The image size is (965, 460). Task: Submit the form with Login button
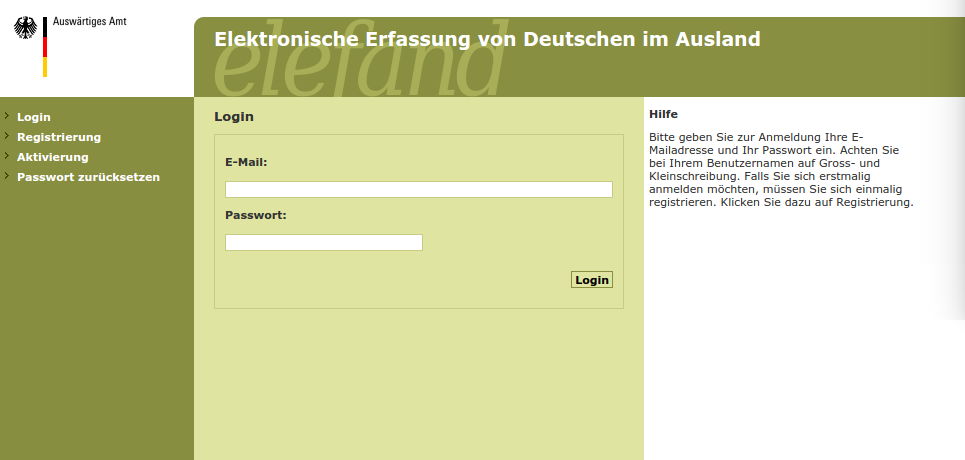pyautogui.click(x=591, y=280)
